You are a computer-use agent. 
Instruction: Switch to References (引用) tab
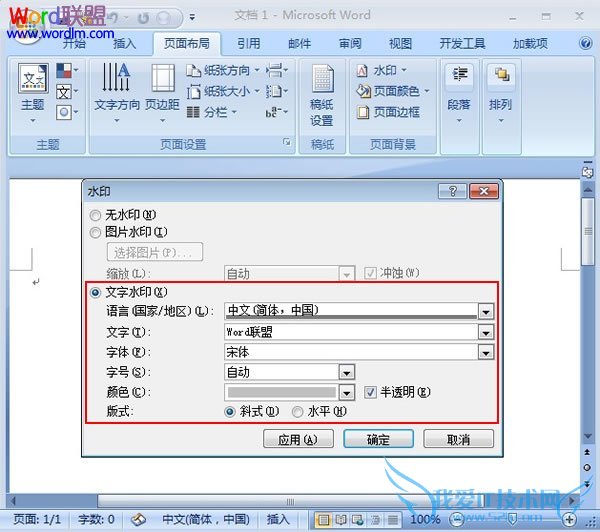249,44
